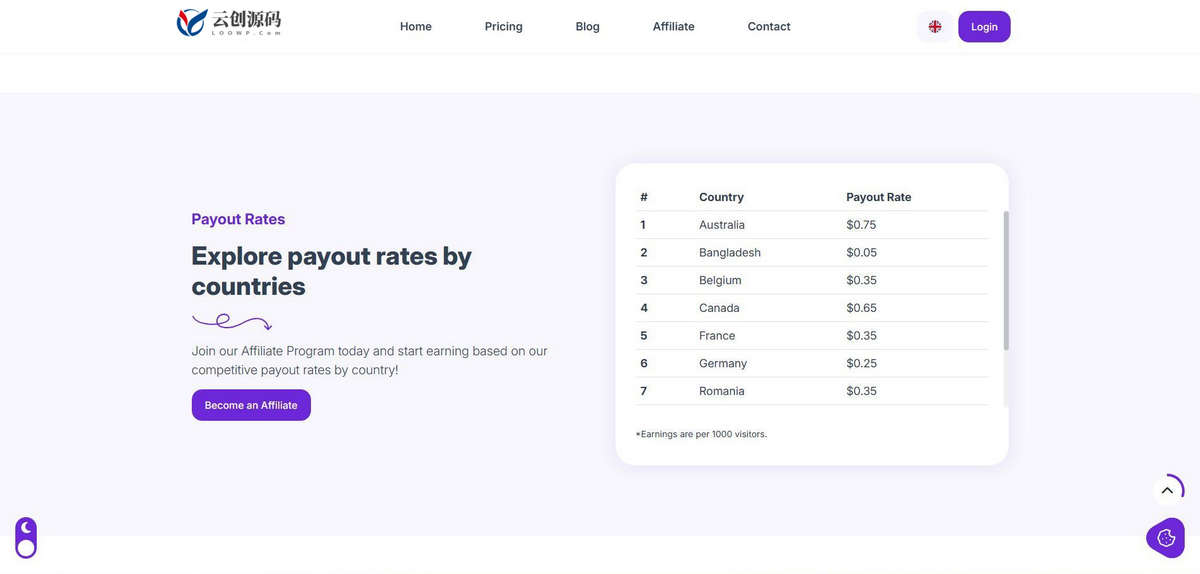Select the Australia row in table
This screenshot has width=1200, height=574.
[812, 225]
